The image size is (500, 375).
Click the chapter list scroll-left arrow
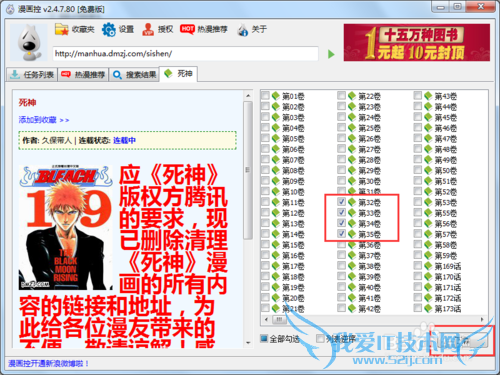(x=266, y=319)
